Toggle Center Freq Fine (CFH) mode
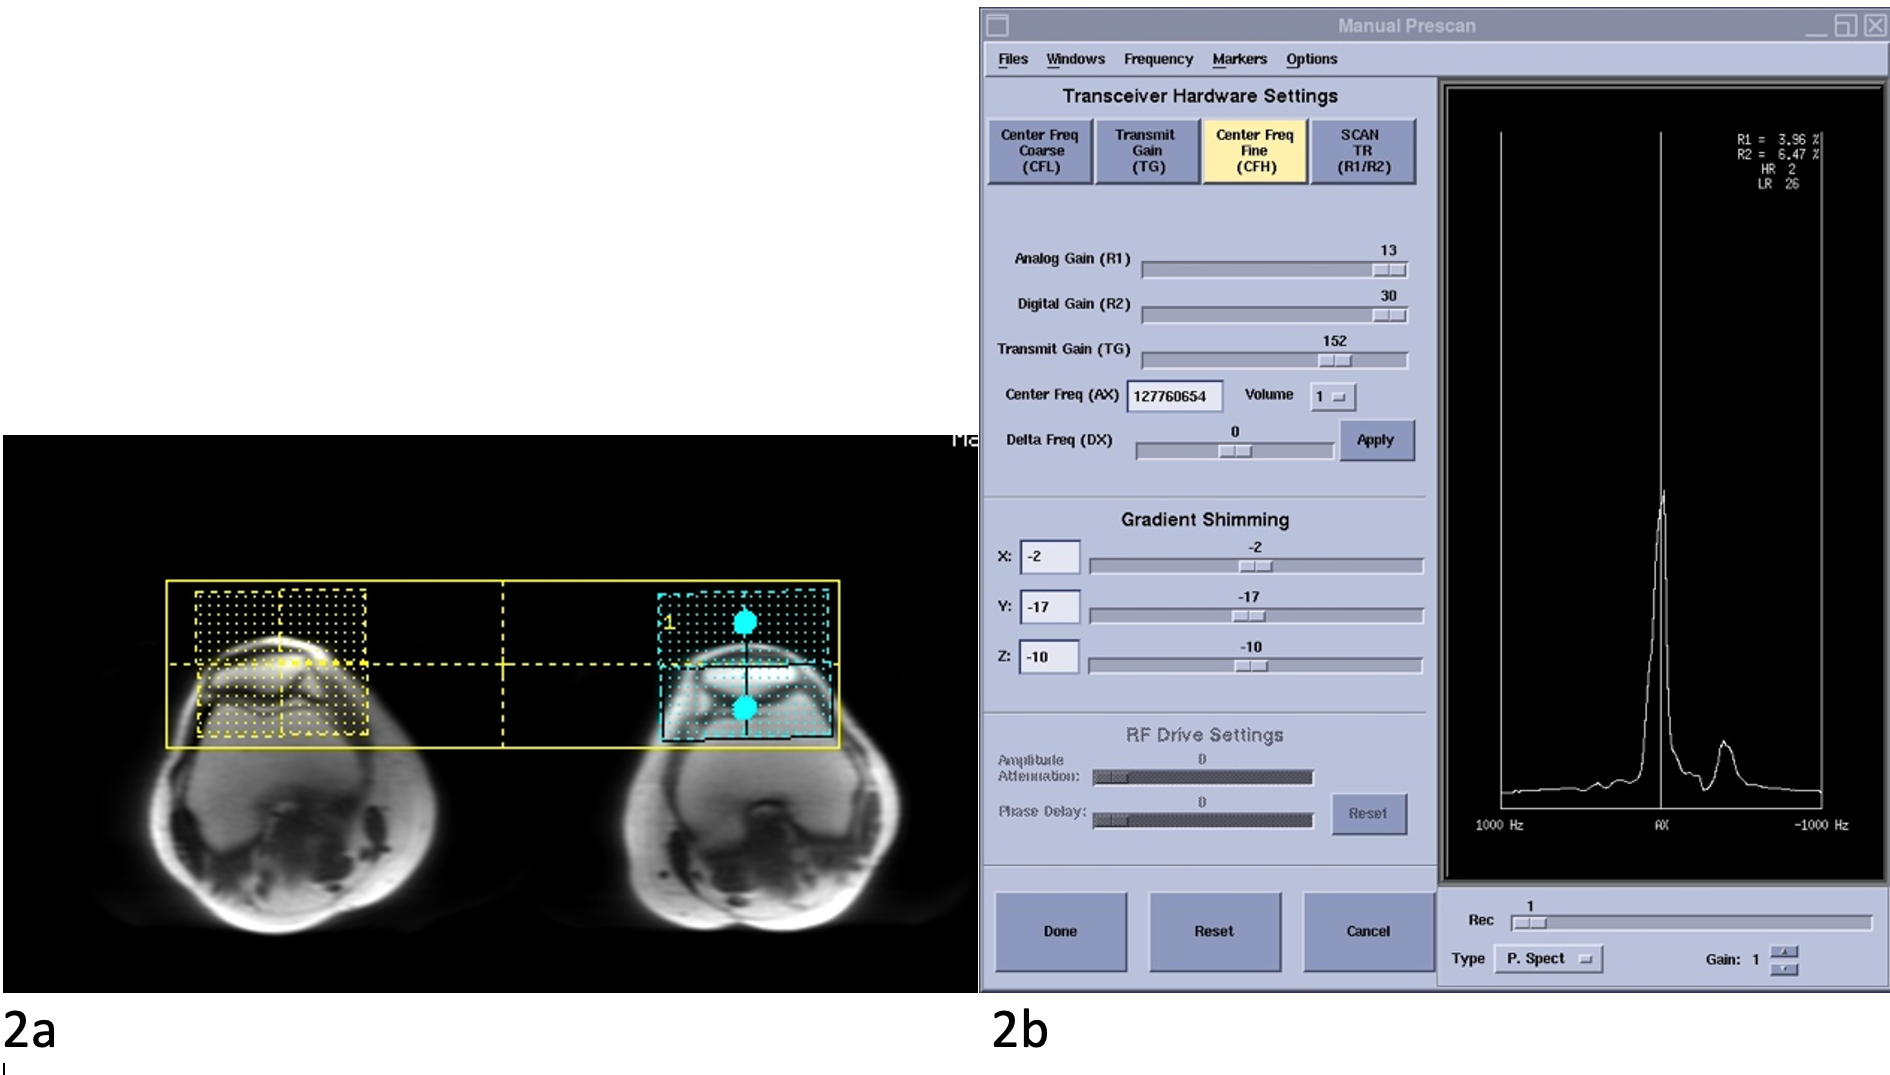 [1254, 151]
